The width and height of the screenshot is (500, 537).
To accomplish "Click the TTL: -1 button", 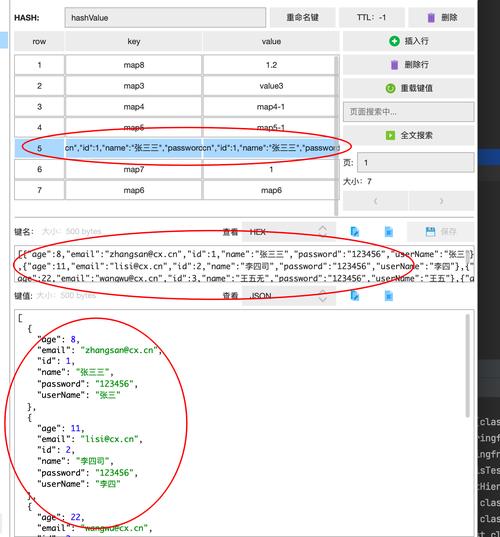I will pyautogui.click(x=371, y=17).
